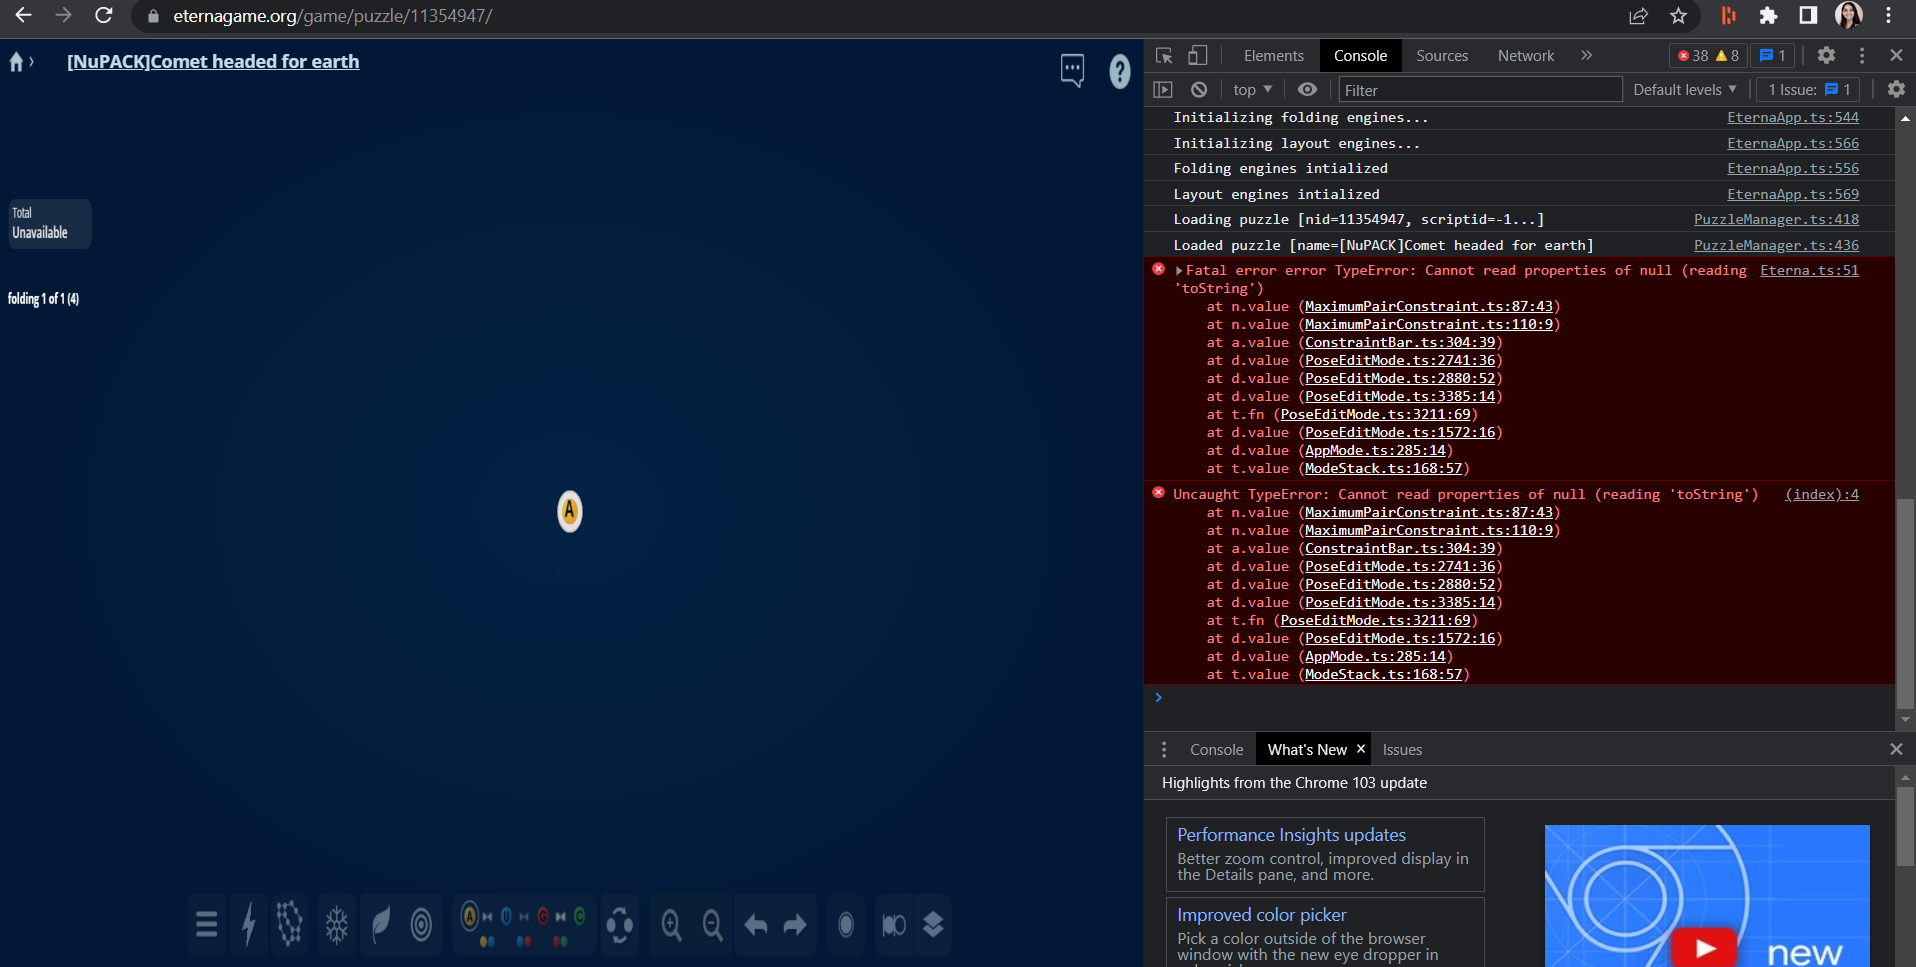Screen dimensions: 1916x967
Task: Click the snowflake freeze icon in game toolbar
Action: tap(337, 925)
